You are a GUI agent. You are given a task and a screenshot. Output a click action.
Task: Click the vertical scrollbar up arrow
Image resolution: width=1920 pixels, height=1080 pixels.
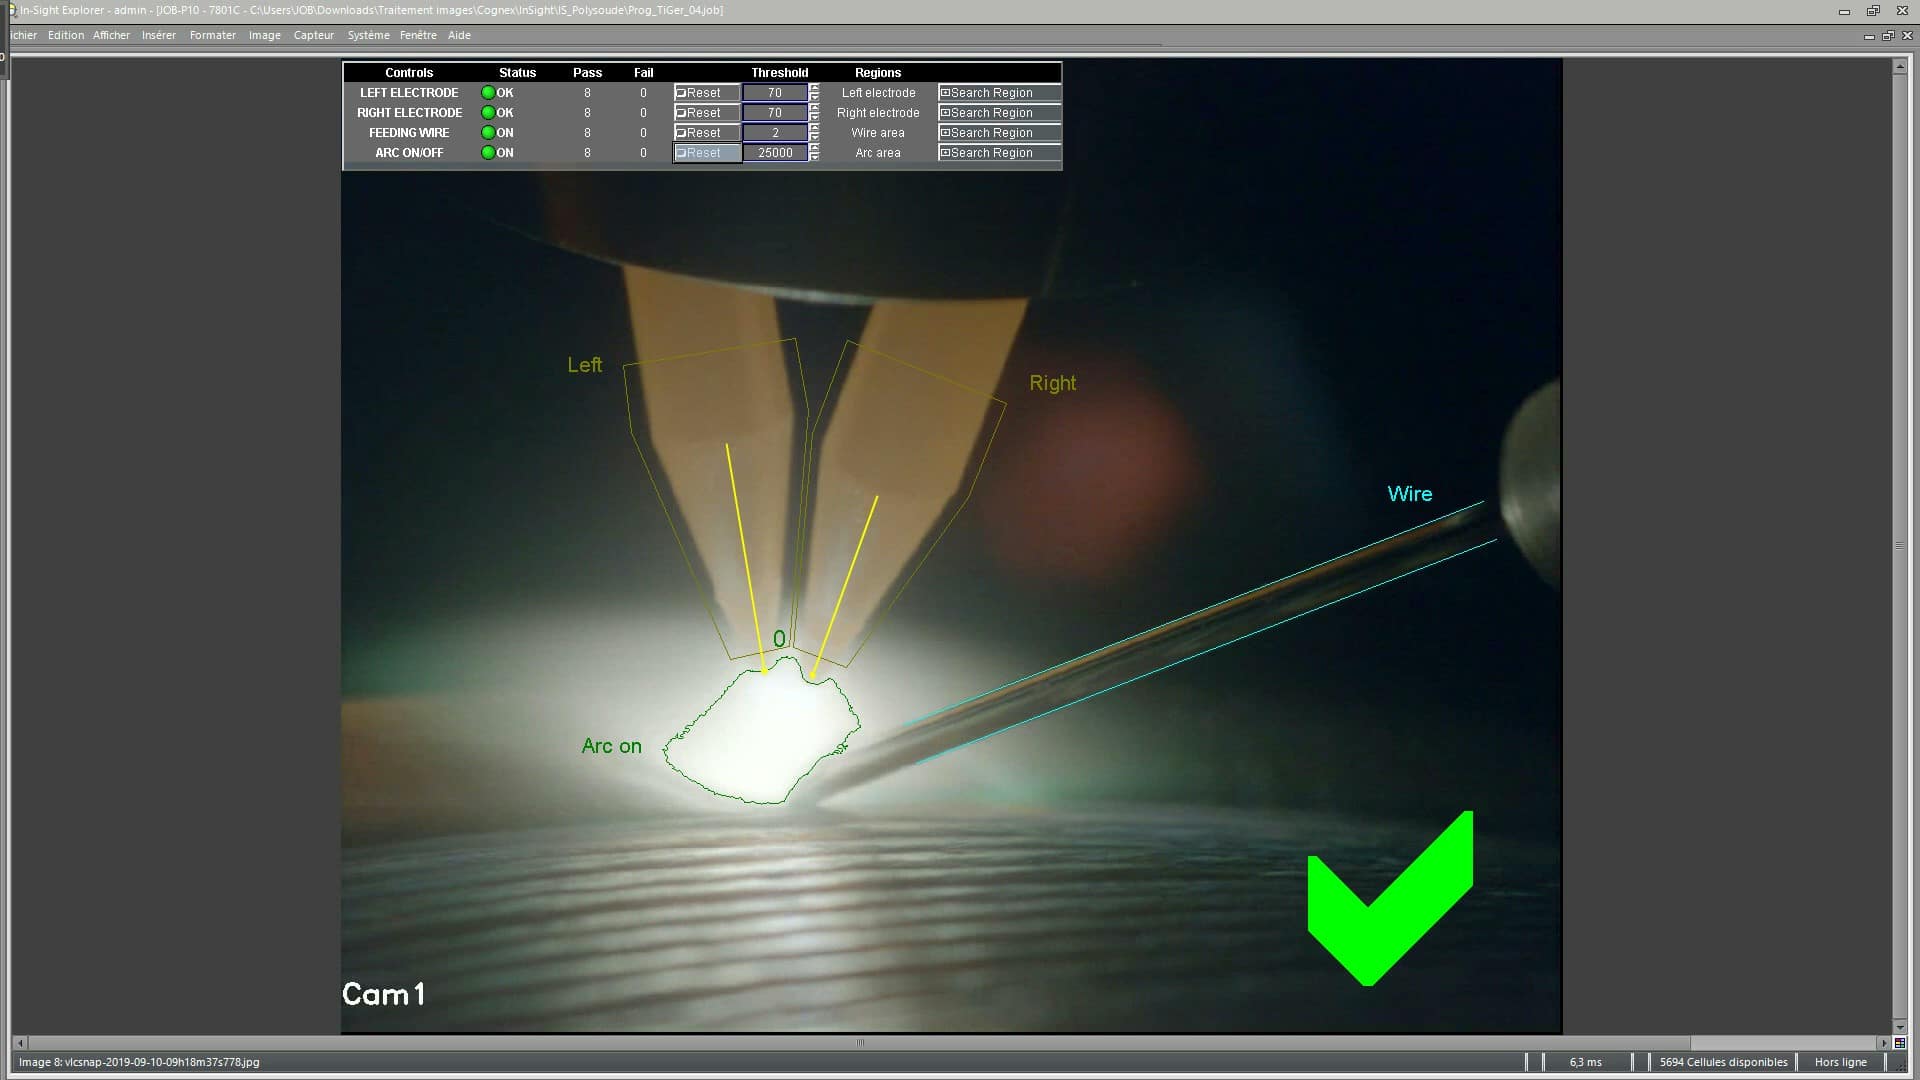[1900, 67]
